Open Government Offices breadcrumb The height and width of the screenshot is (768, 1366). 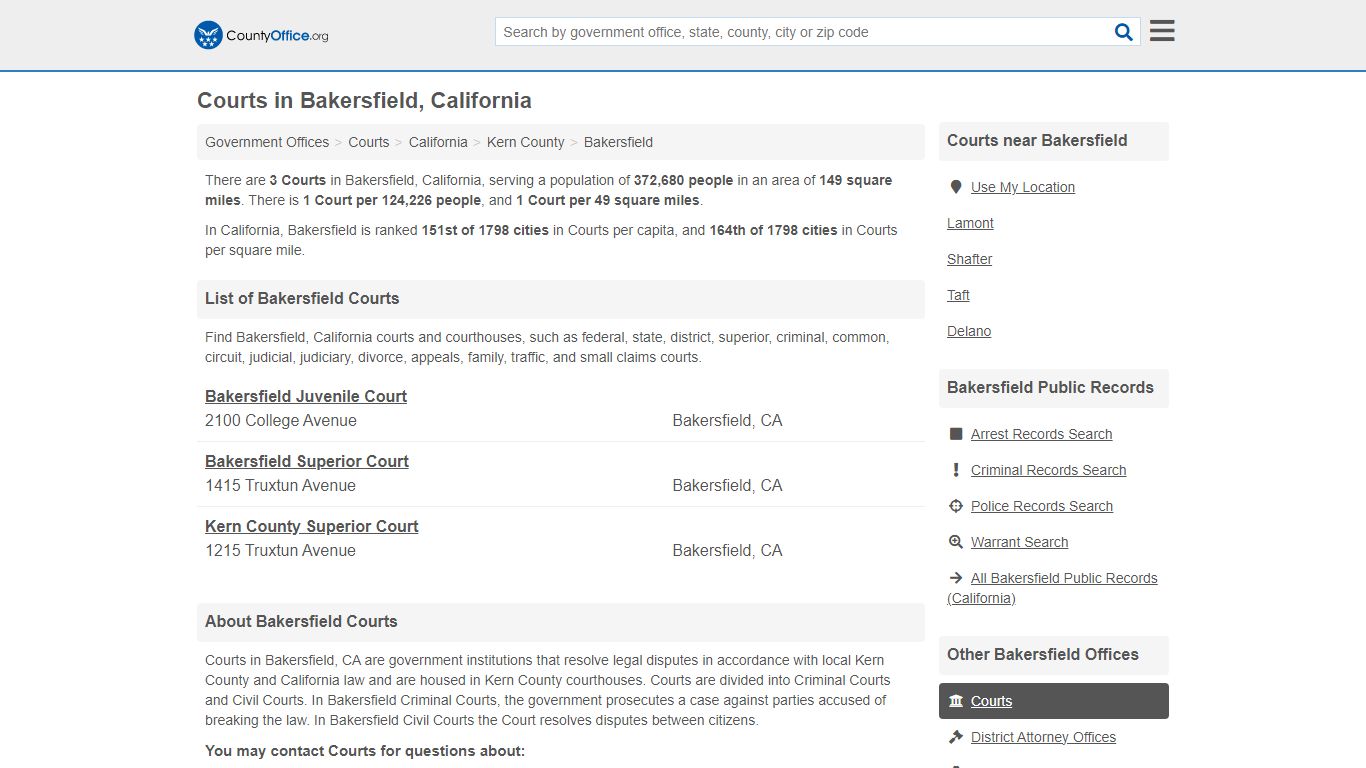click(x=267, y=142)
